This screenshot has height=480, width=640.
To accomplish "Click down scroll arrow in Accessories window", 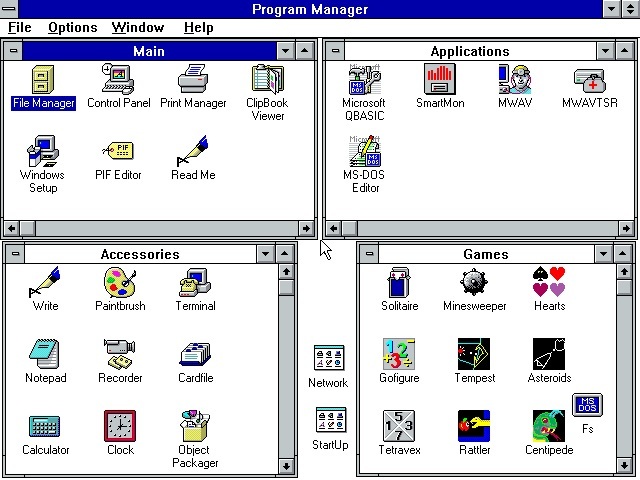I will (x=286, y=466).
